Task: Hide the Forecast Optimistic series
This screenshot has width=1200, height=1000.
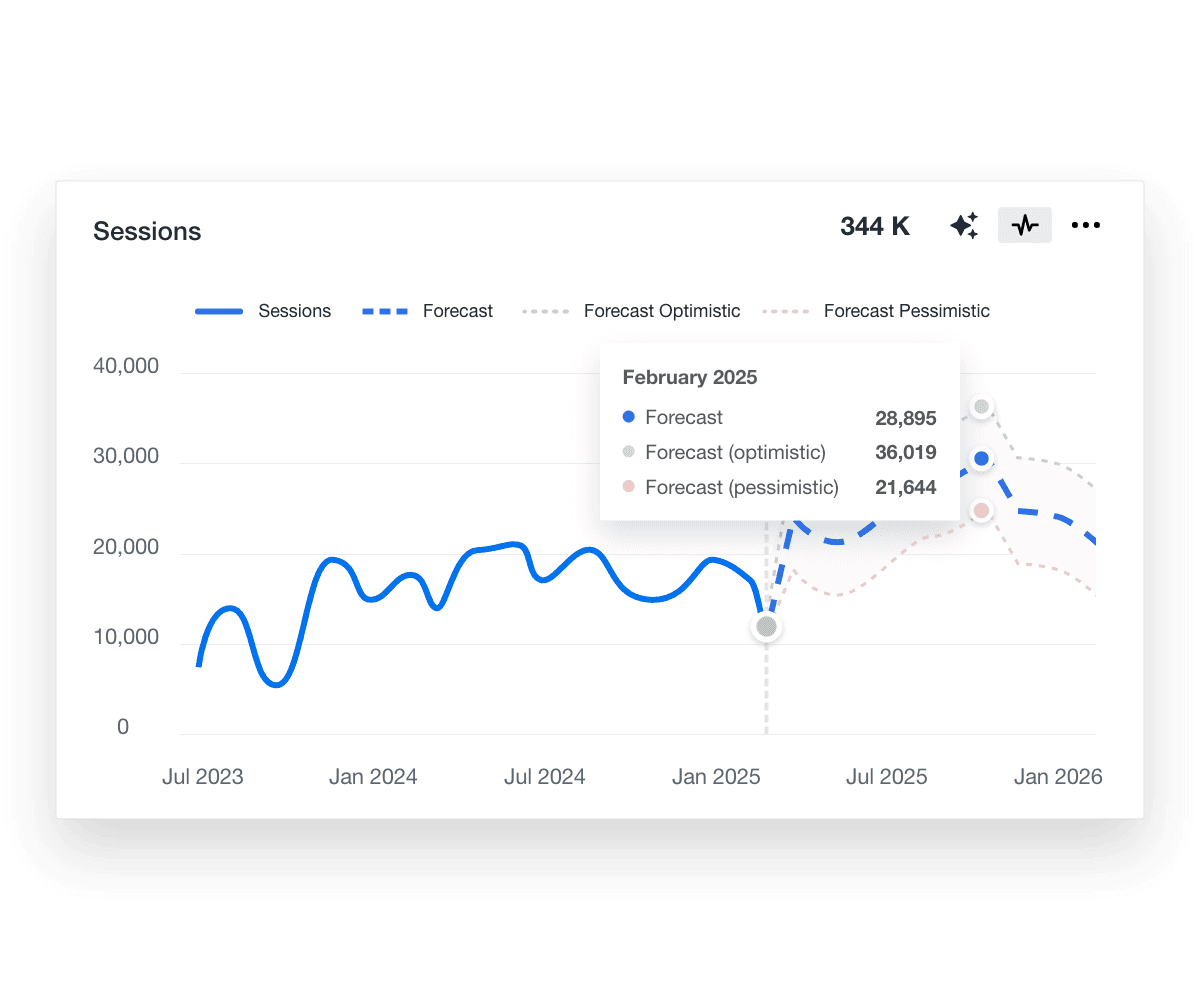Action: tap(631, 311)
